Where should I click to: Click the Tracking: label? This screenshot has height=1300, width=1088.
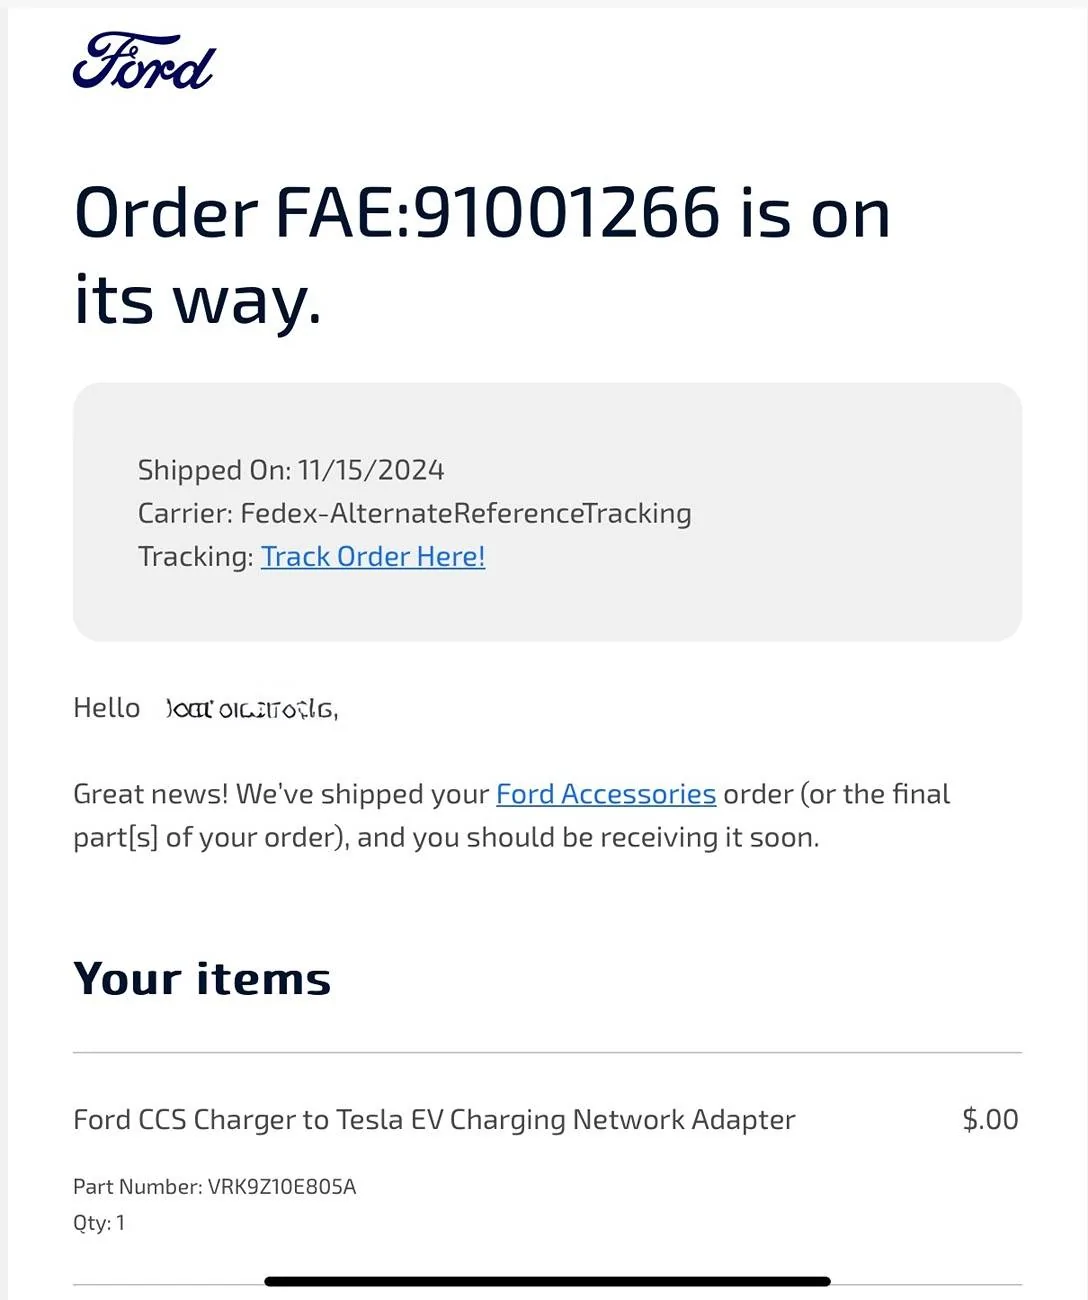click(x=195, y=556)
